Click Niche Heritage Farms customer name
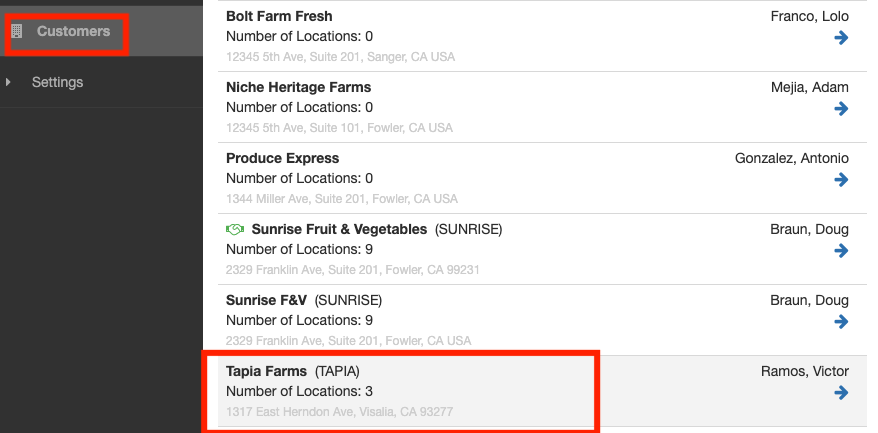Image resolution: width=878 pixels, height=433 pixels. (298, 87)
